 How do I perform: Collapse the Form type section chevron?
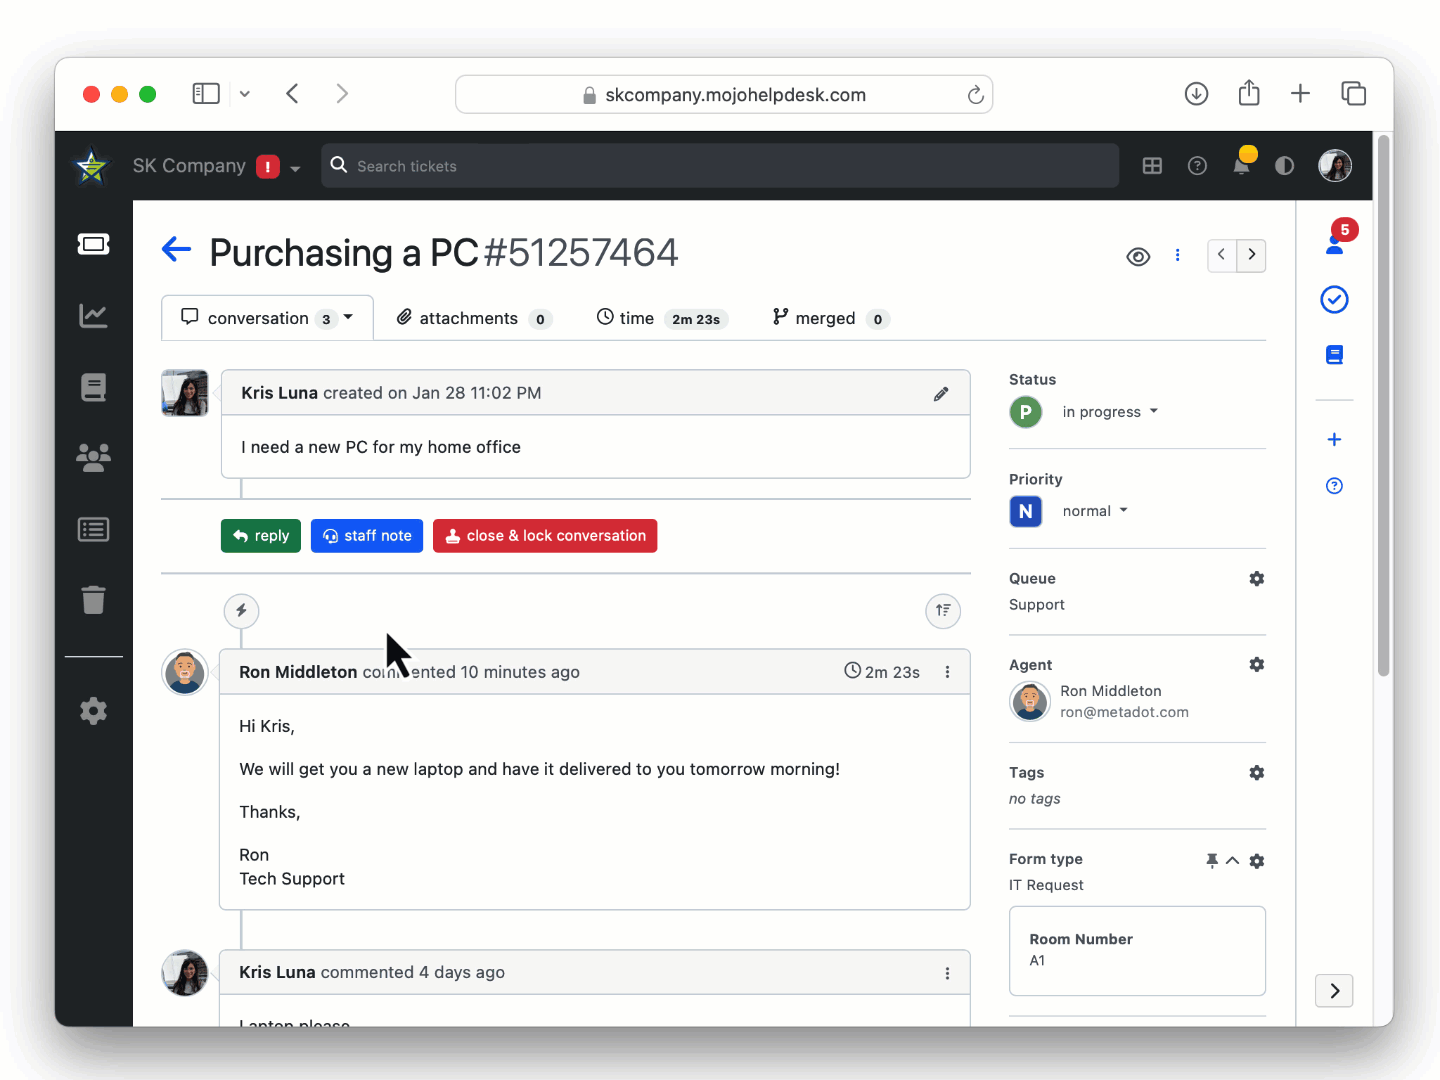(1233, 861)
